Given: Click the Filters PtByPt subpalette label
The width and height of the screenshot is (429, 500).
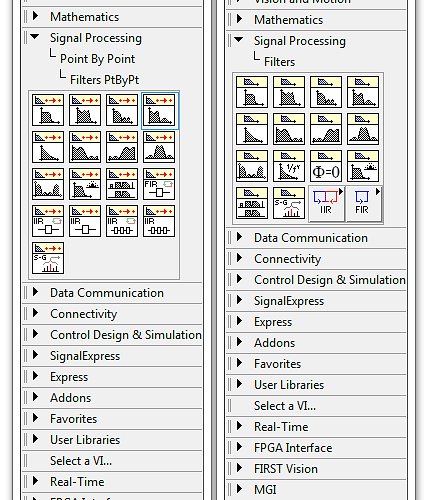Looking at the screenshot, I should click(104, 80).
